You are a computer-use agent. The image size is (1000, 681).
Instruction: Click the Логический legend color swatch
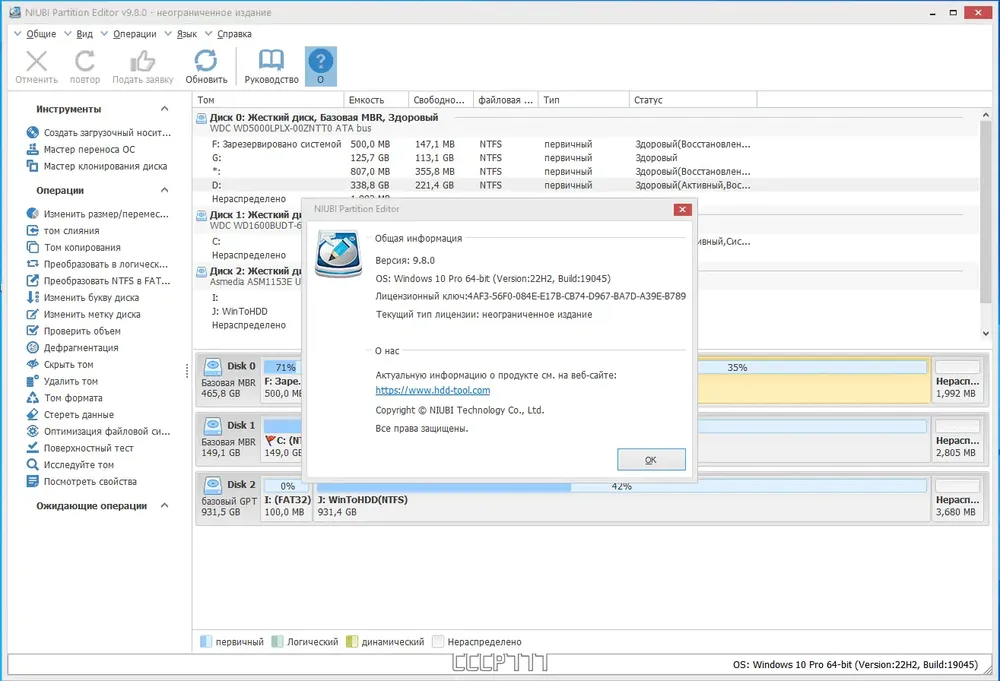tap(277, 641)
